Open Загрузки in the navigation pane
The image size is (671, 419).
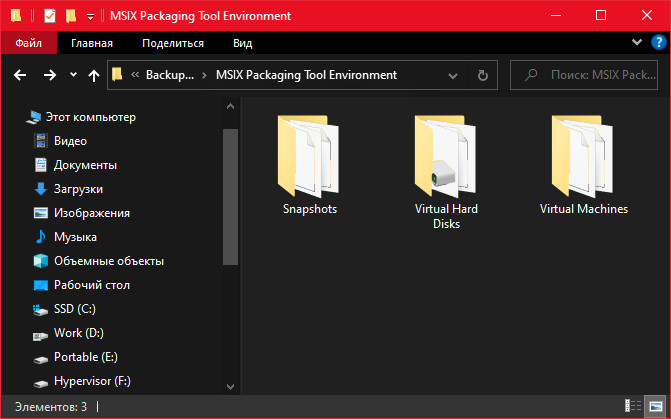(78, 189)
